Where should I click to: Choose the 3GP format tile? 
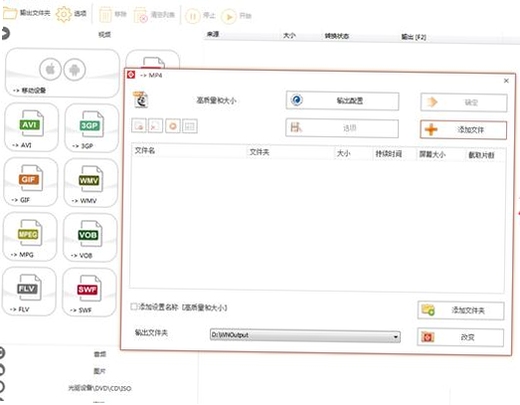(x=91, y=128)
